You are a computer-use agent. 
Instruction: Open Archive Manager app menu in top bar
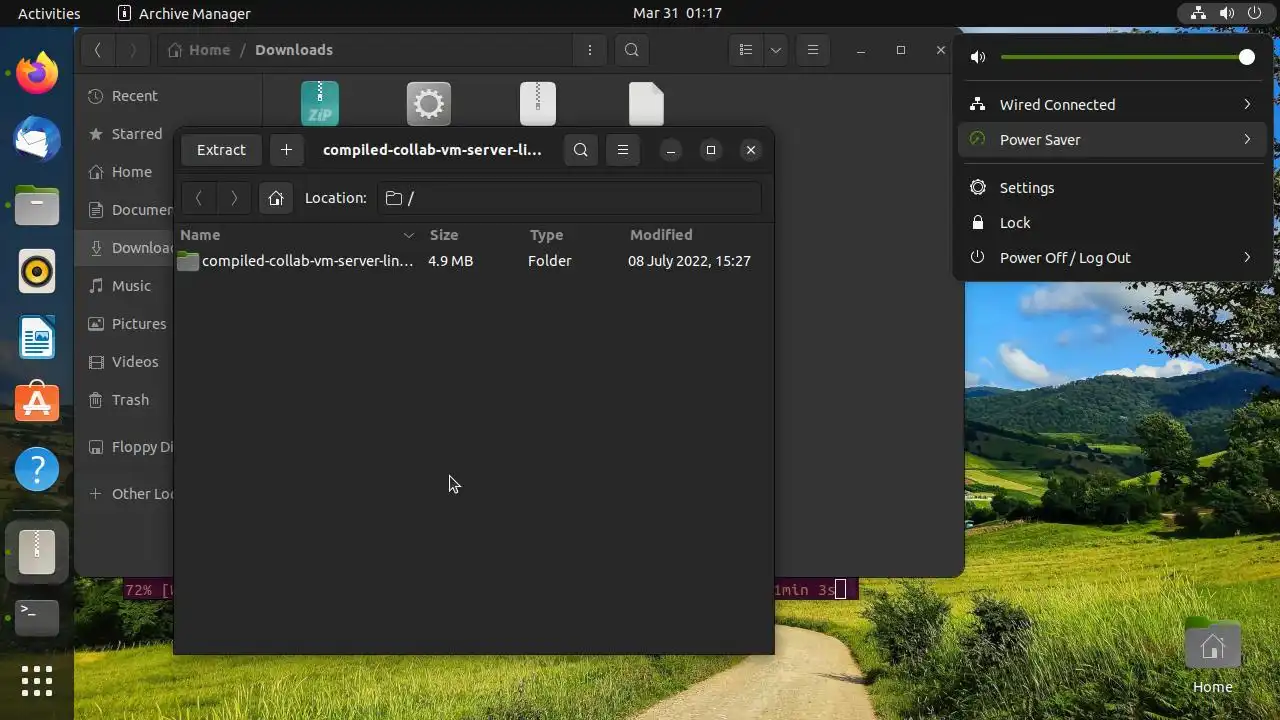click(184, 13)
